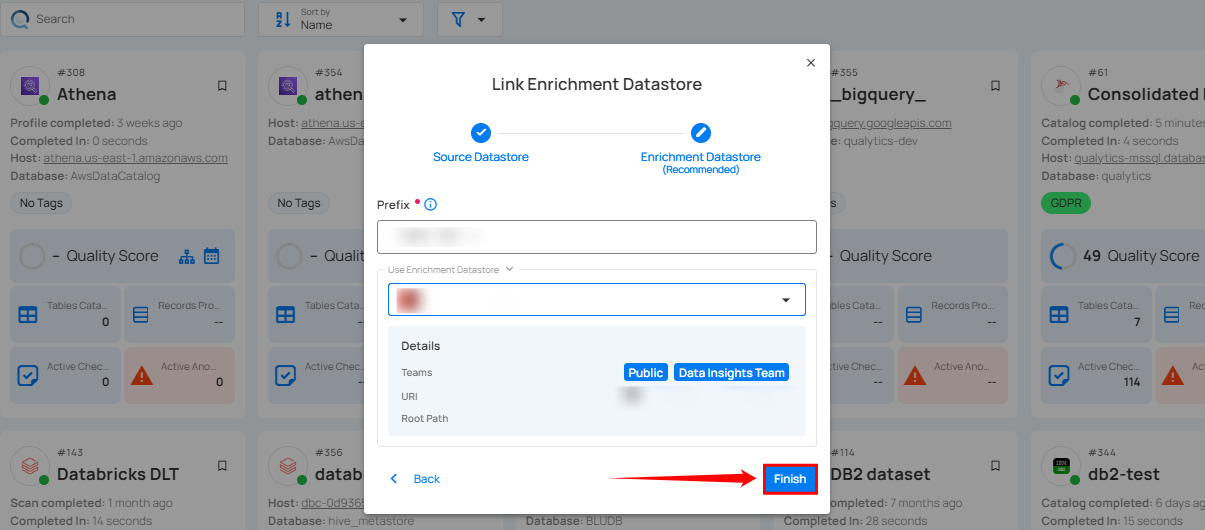The image size is (1205, 530).
Task: Select the Enrichment Datastore step
Action: point(701,133)
